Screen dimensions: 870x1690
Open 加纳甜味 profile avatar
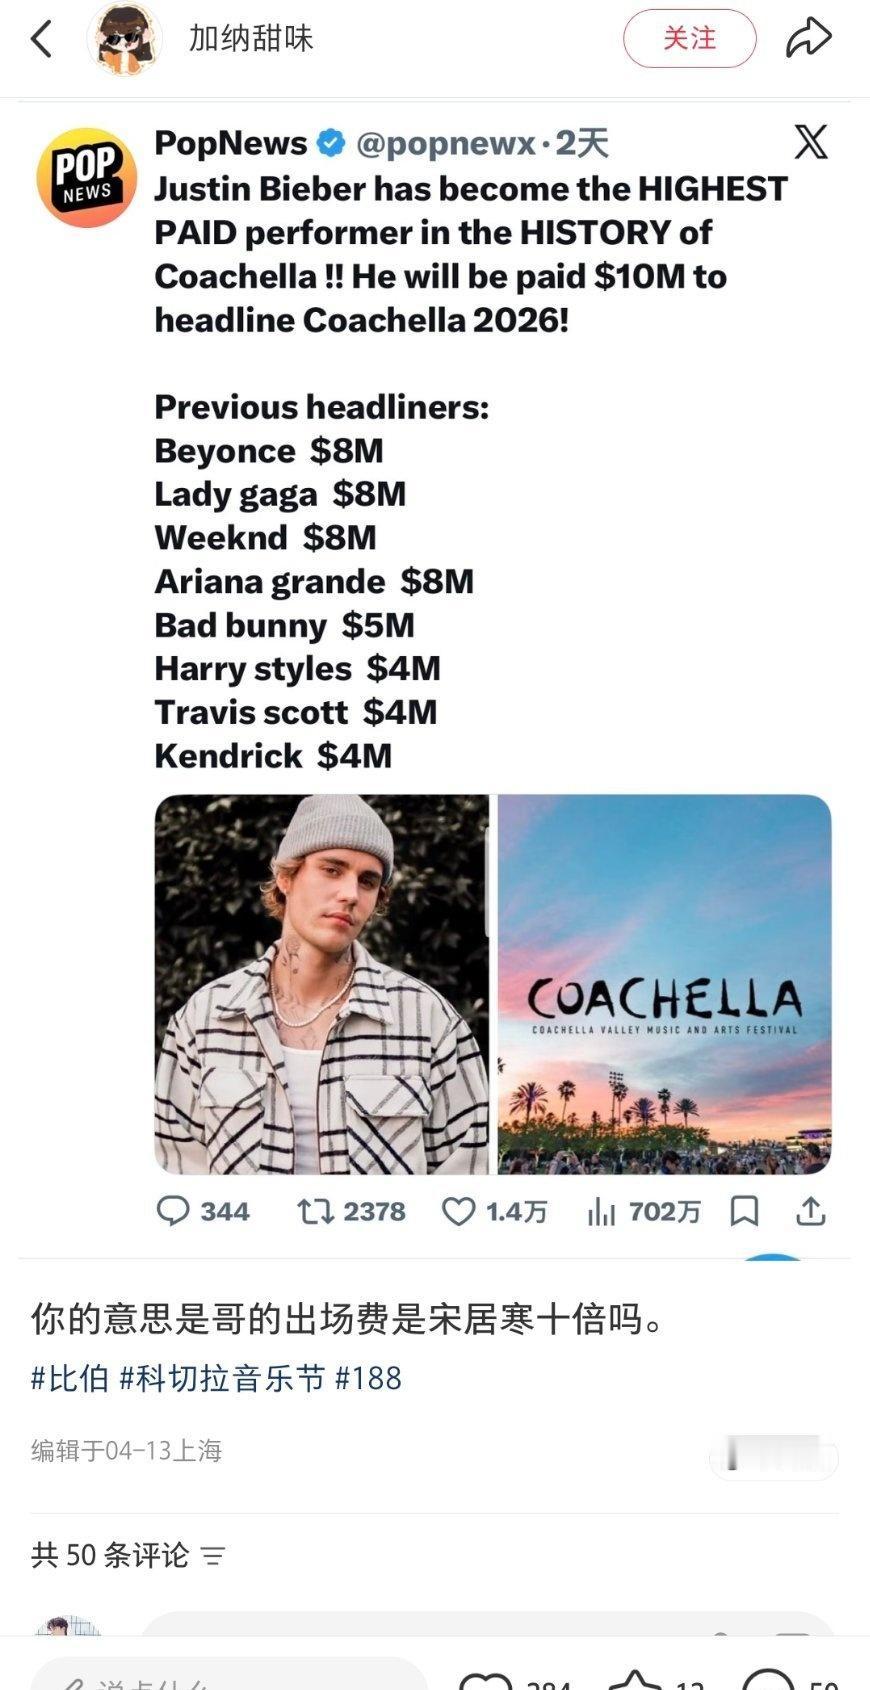pos(125,40)
